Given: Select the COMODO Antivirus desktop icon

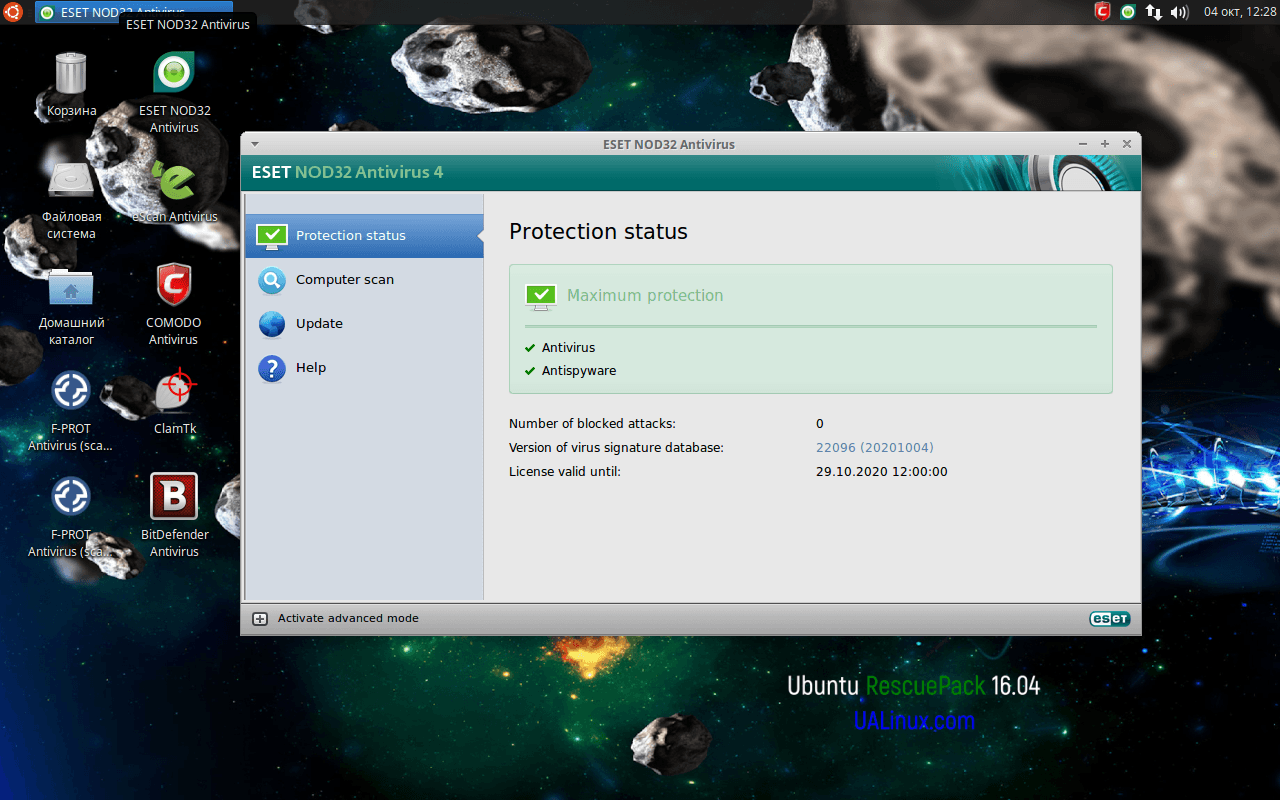Looking at the screenshot, I should point(174,305).
